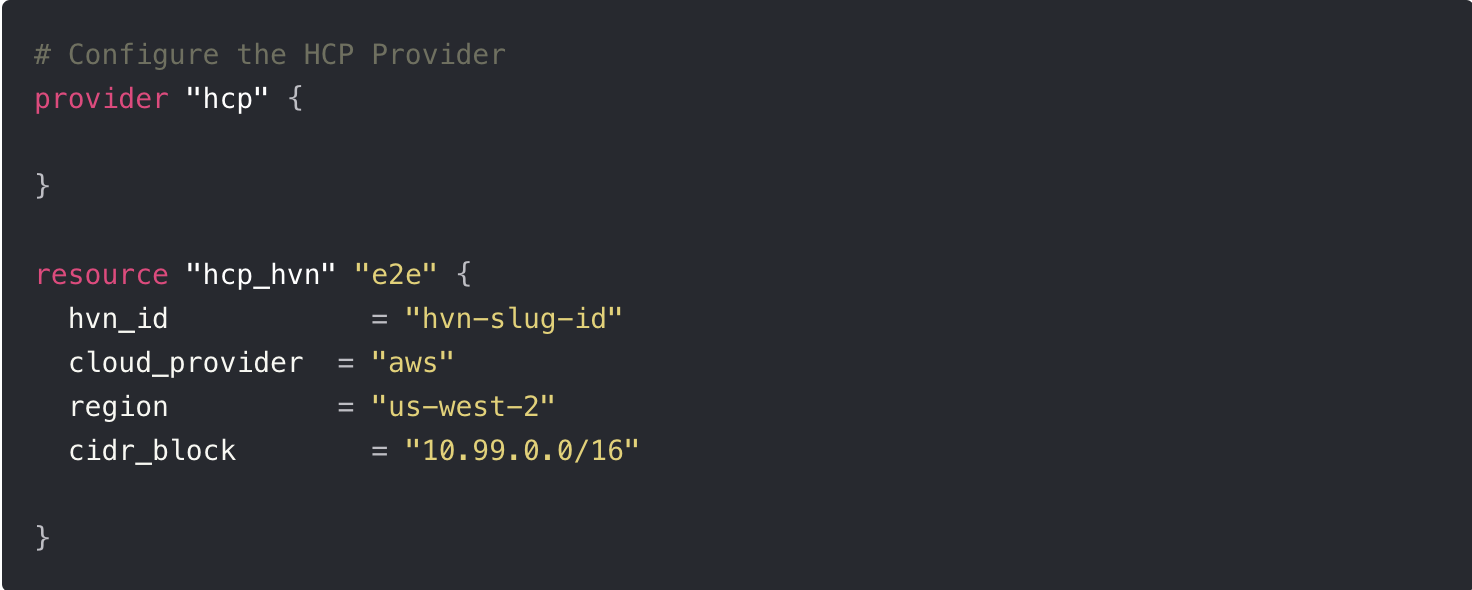
Task: Click the 'resource' keyword
Action: (101, 275)
